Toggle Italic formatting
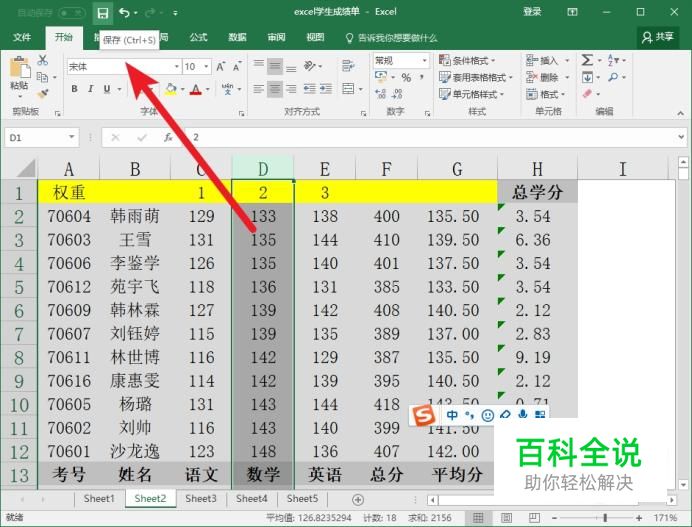This screenshot has height=527, width=692. (x=90, y=89)
